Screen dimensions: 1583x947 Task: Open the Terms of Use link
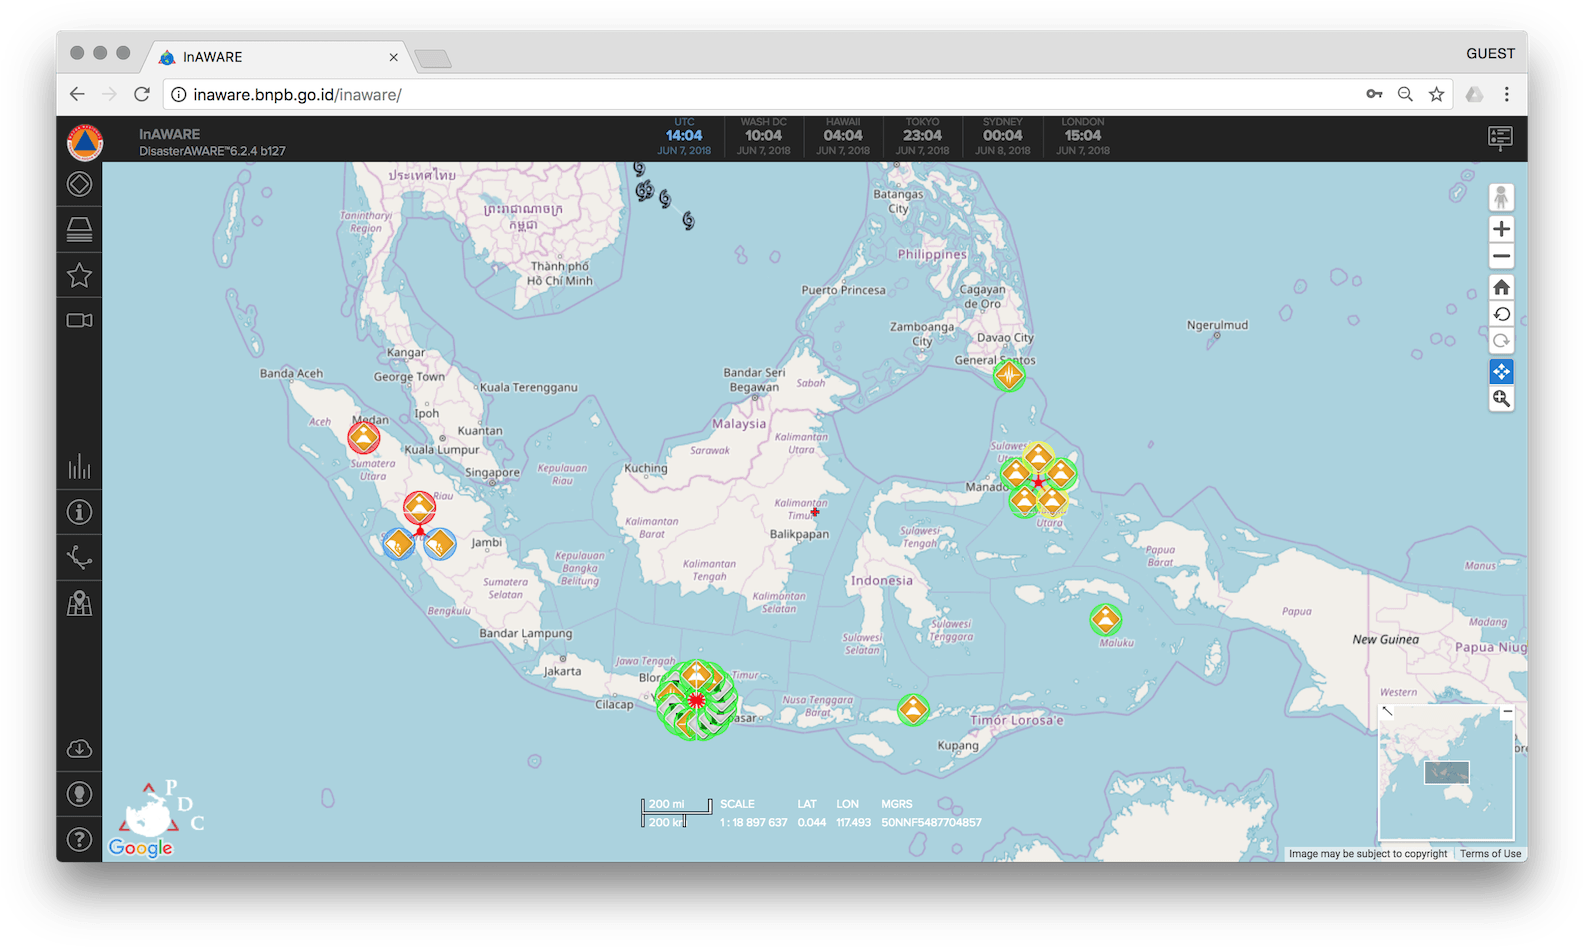(1490, 854)
